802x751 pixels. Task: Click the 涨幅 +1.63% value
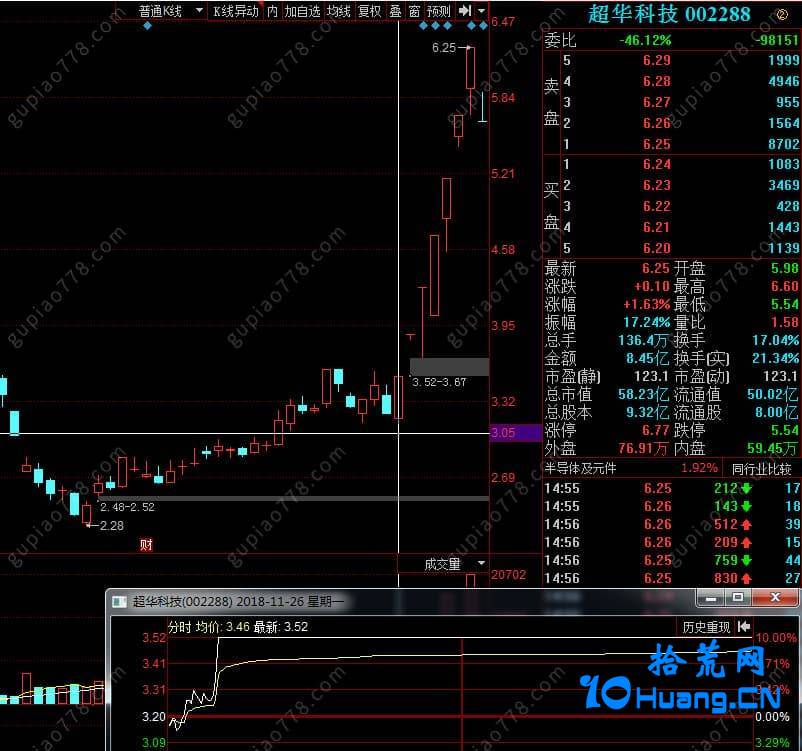pos(647,304)
